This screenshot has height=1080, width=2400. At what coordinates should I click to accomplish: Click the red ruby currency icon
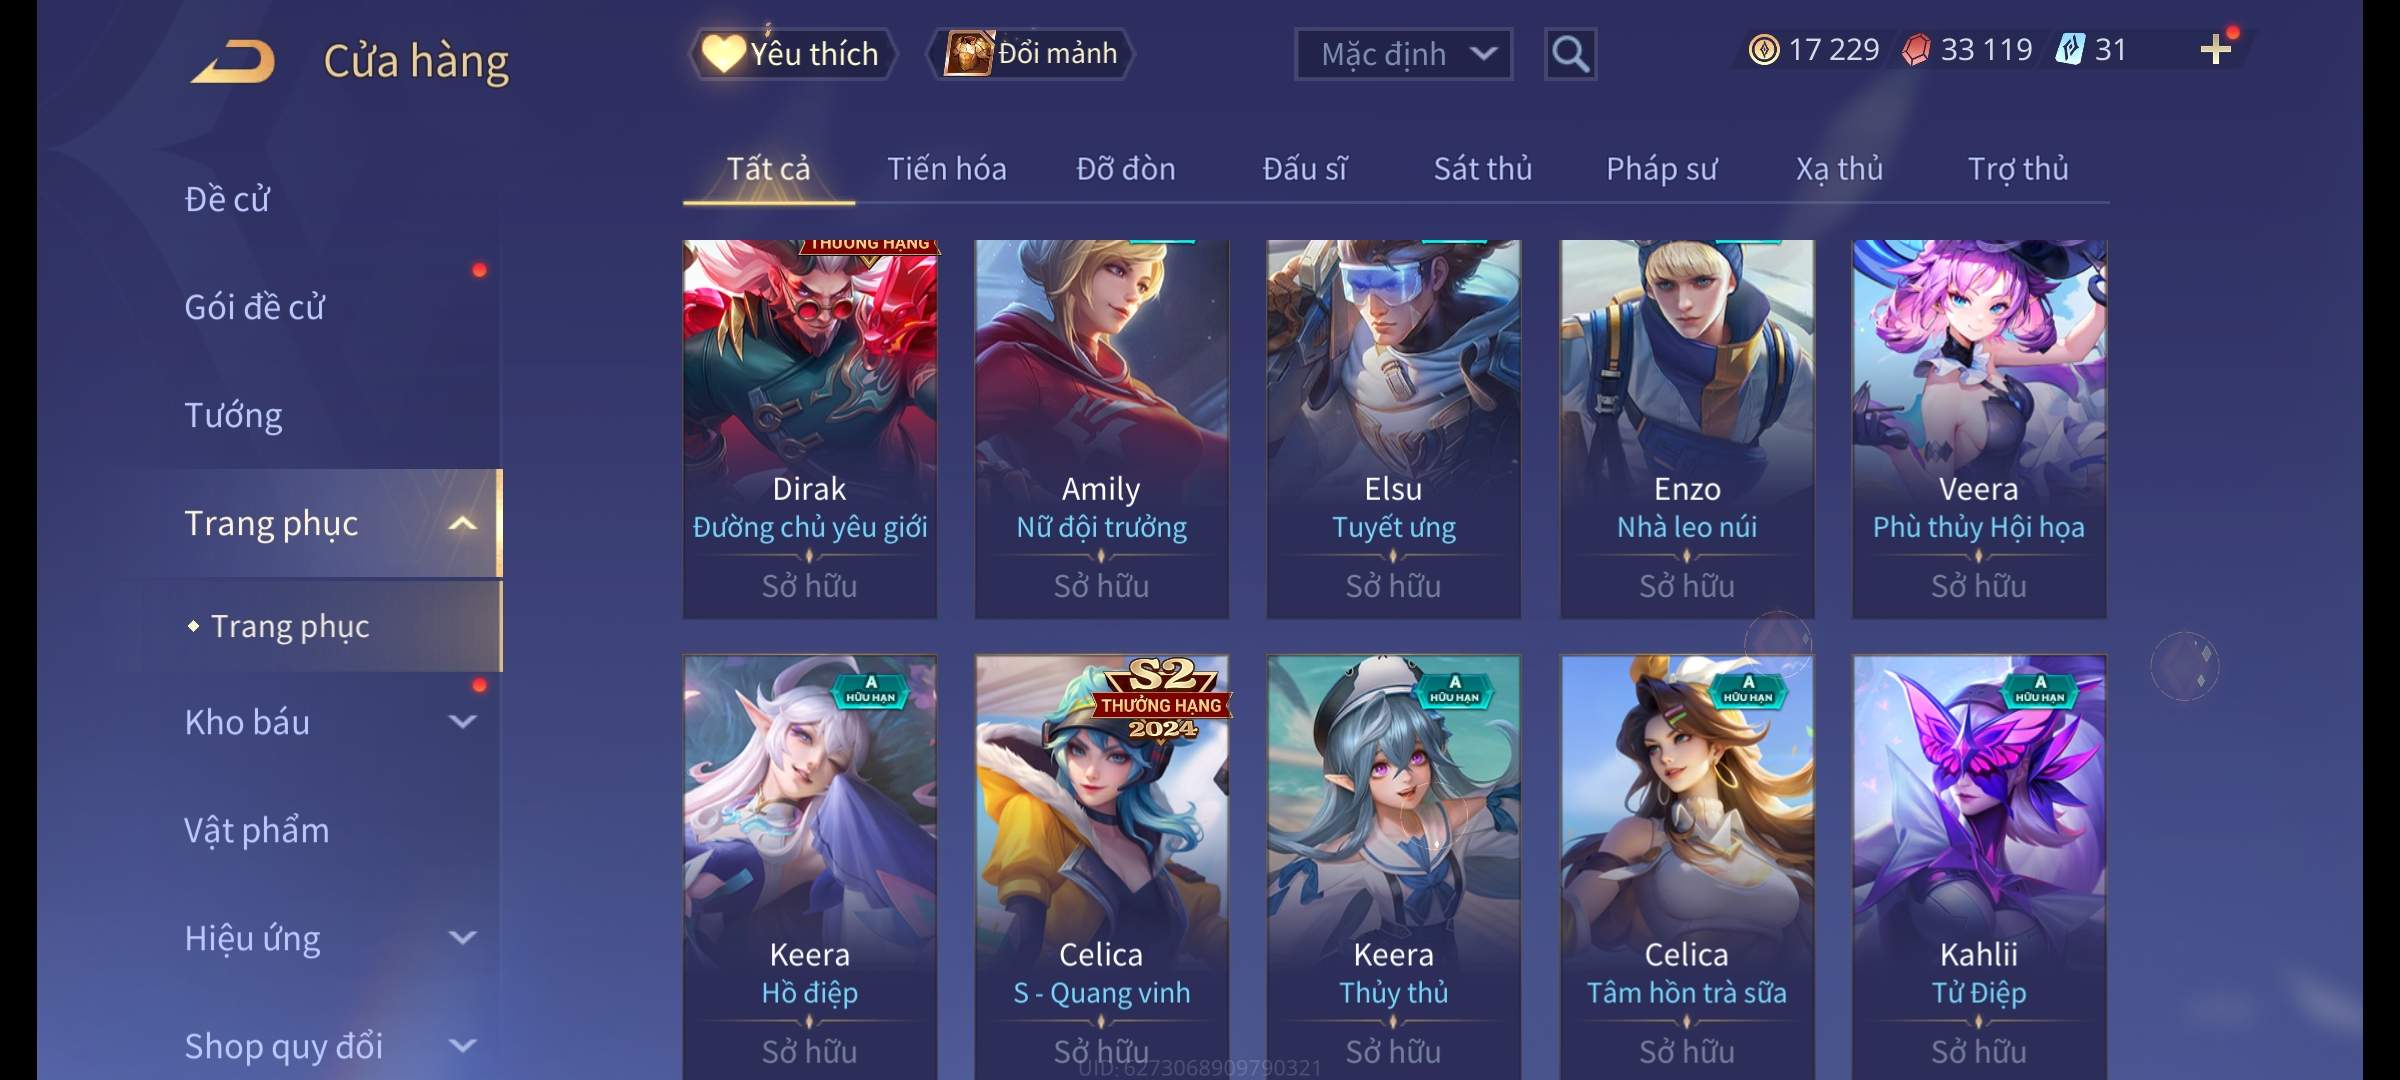(x=1916, y=50)
